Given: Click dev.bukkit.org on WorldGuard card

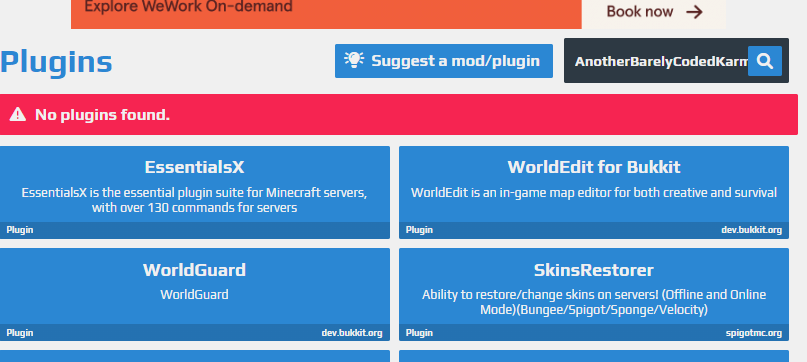Looking at the screenshot, I should (352, 333).
